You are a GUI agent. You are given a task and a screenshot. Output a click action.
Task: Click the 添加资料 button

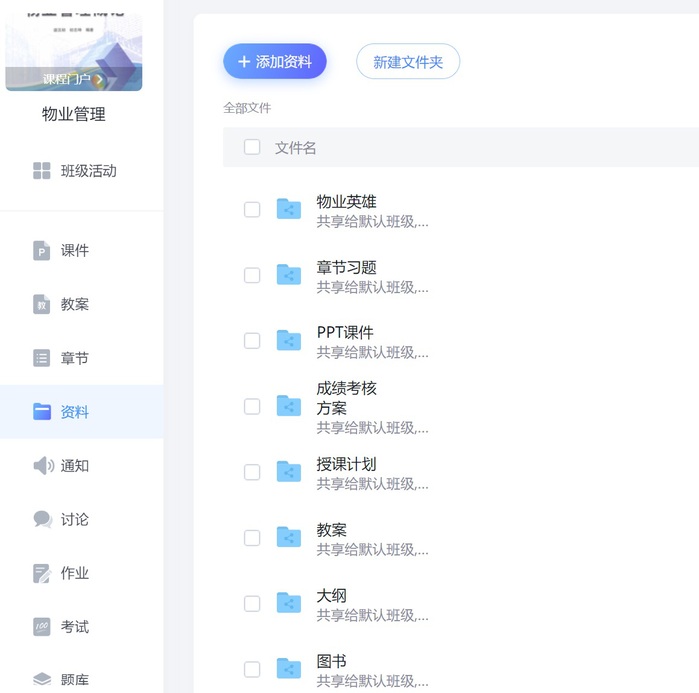(275, 62)
